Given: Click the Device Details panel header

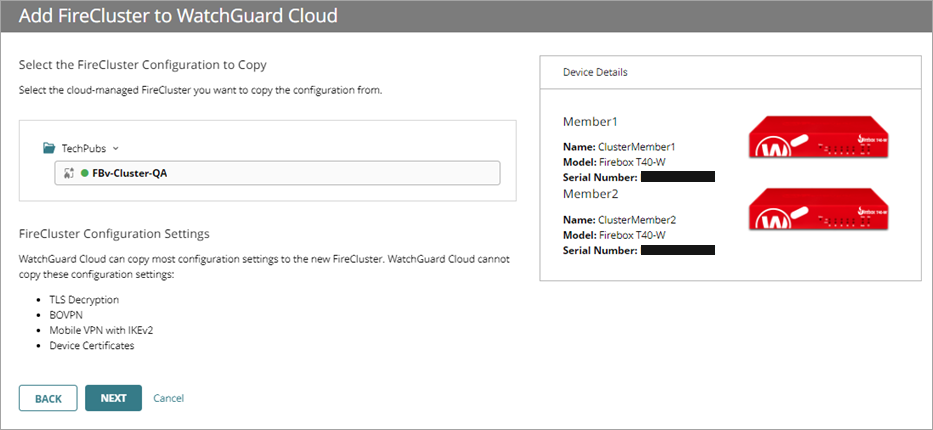Looking at the screenshot, I should click(x=595, y=72).
